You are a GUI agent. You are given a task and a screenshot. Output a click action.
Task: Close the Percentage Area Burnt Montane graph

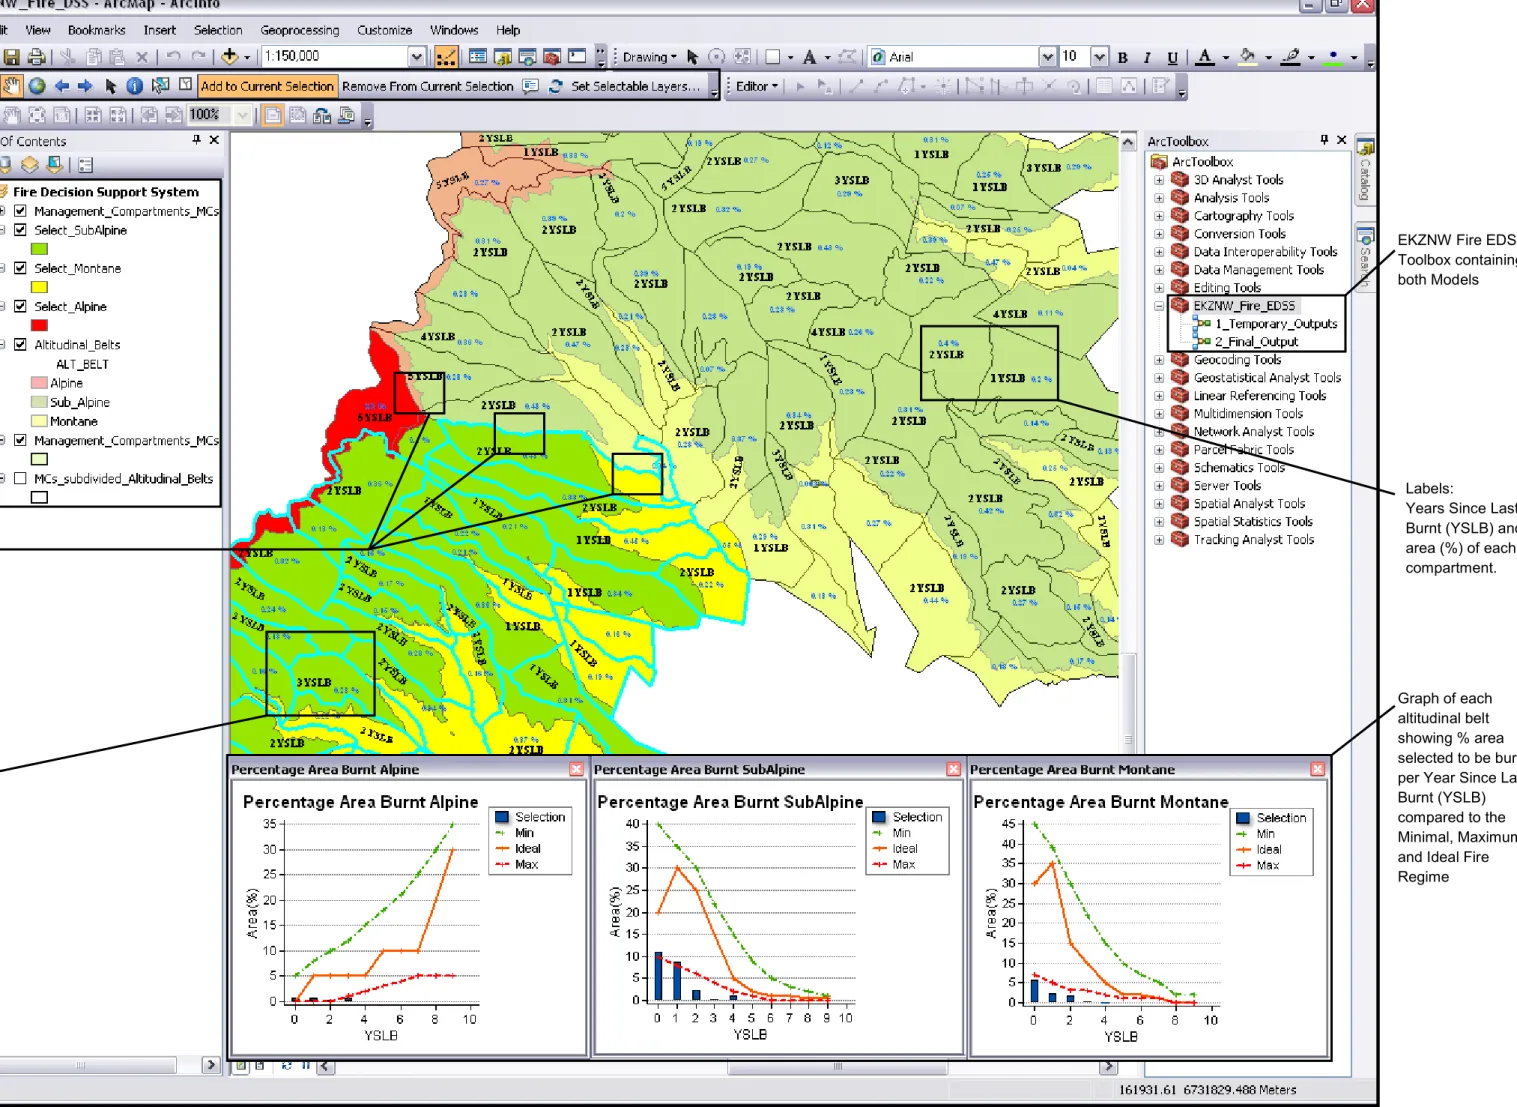[1317, 769]
